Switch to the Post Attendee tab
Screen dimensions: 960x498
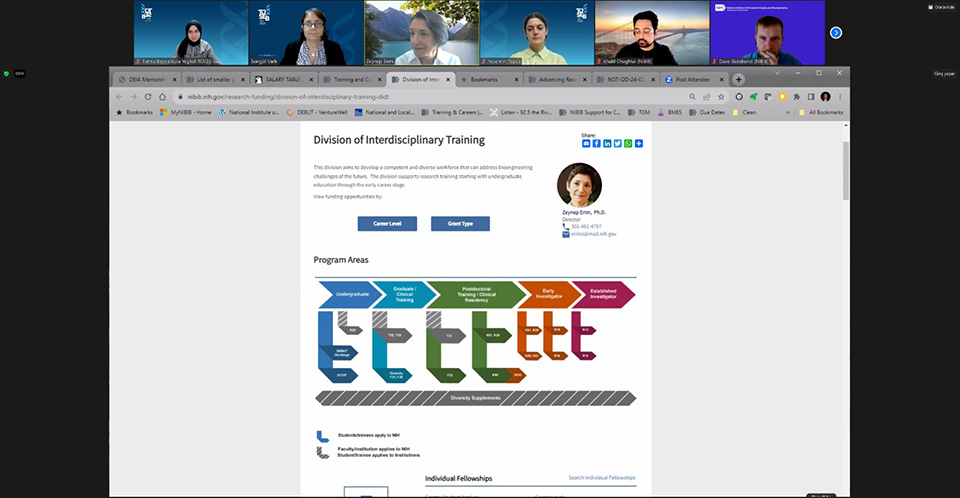696,79
